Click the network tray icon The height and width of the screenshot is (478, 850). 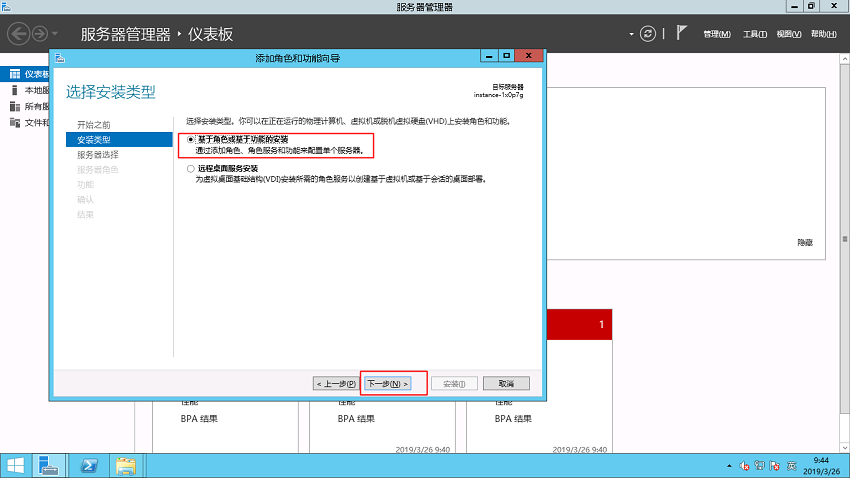(759, 466)
